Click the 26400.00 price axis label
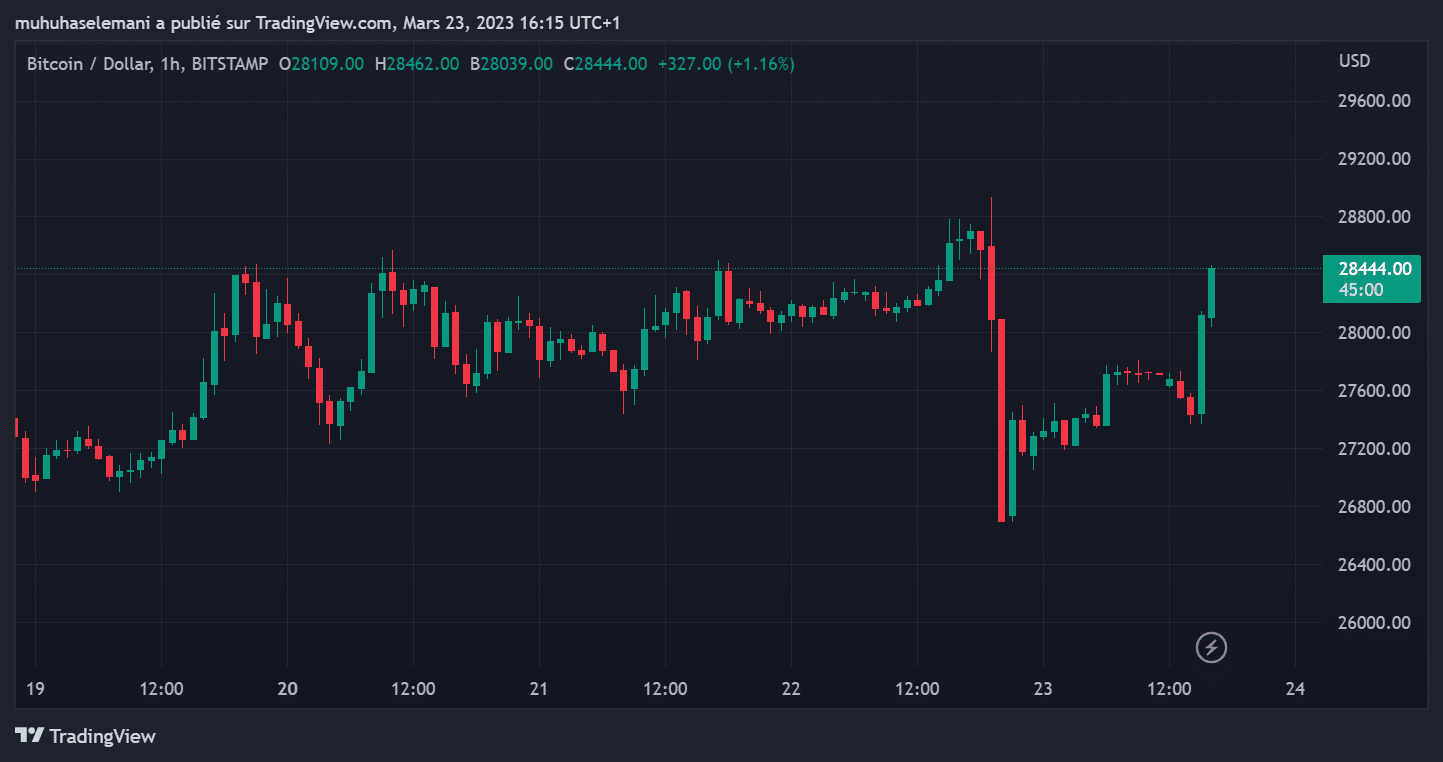The height and width of the screenshot is (762, 1443). click(x=1375, y=564)
